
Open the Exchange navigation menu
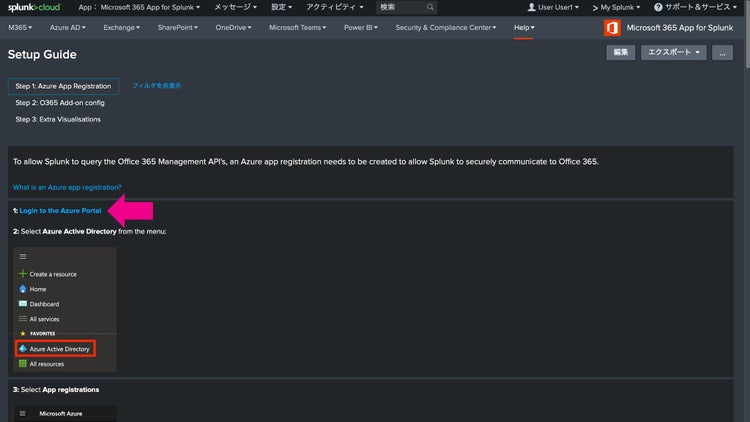pos(121,28)
